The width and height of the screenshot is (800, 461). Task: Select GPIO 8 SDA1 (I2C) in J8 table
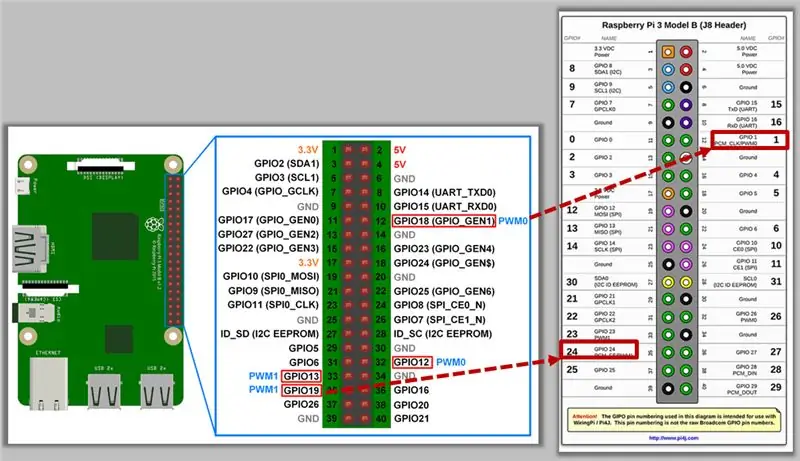[x=607, y=69]
